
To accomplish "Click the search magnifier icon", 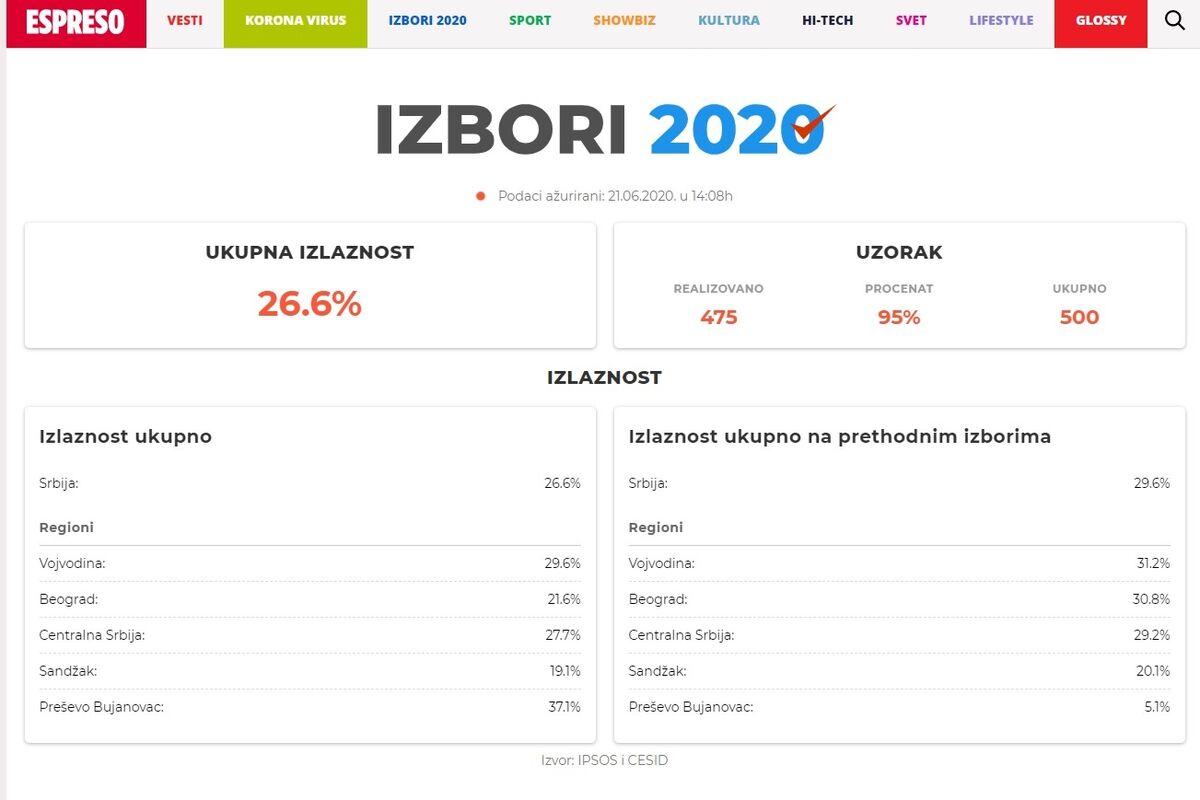I will [x=1175, y=21].
